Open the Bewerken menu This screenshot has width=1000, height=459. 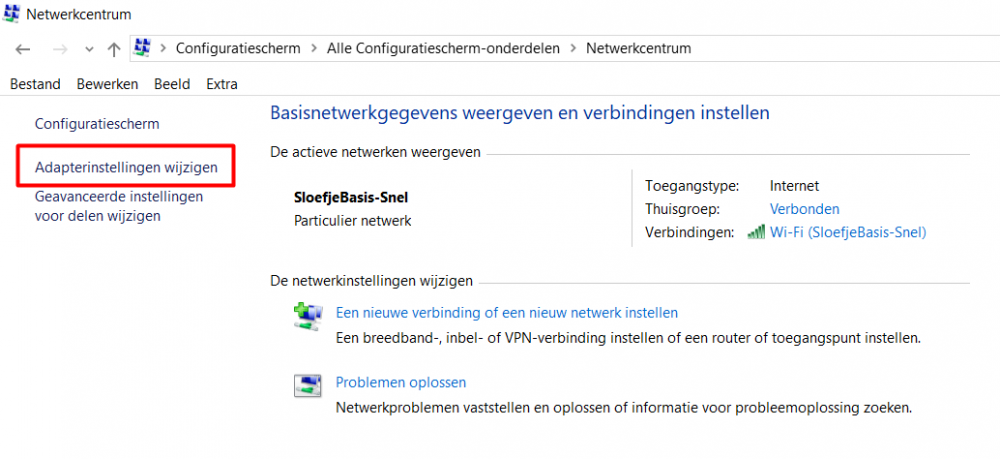pos(107,84)
